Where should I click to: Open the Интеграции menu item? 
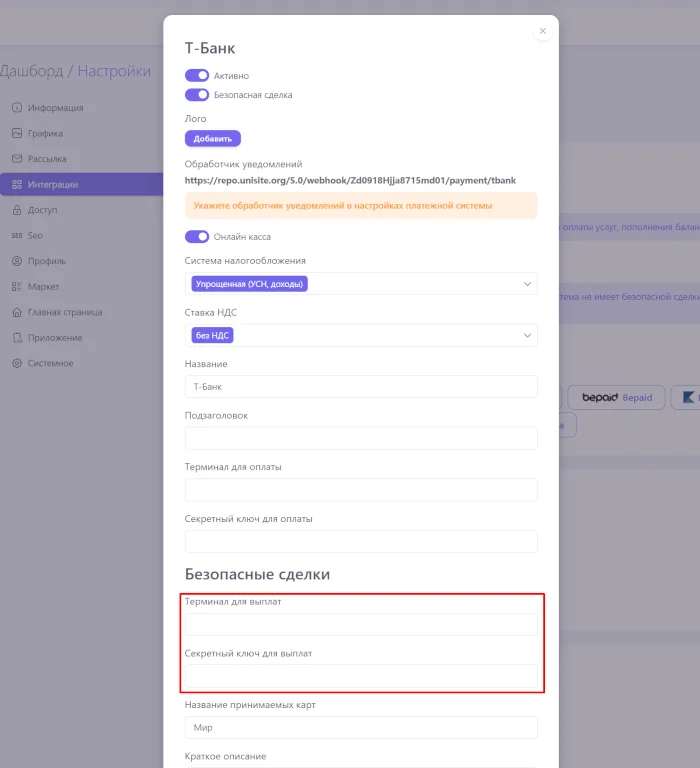53,185
